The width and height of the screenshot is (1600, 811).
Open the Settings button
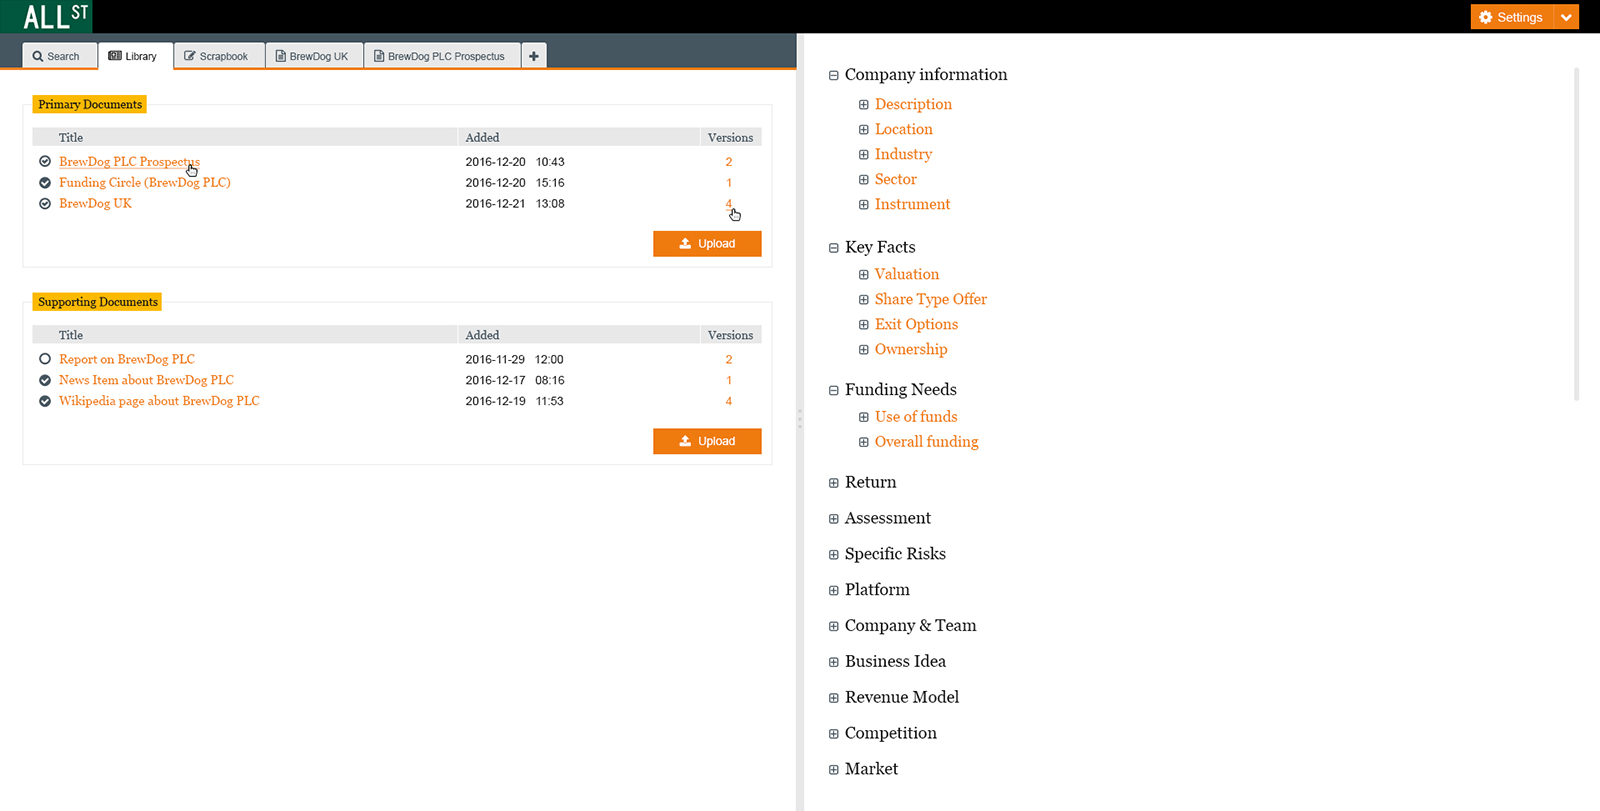1511,17
